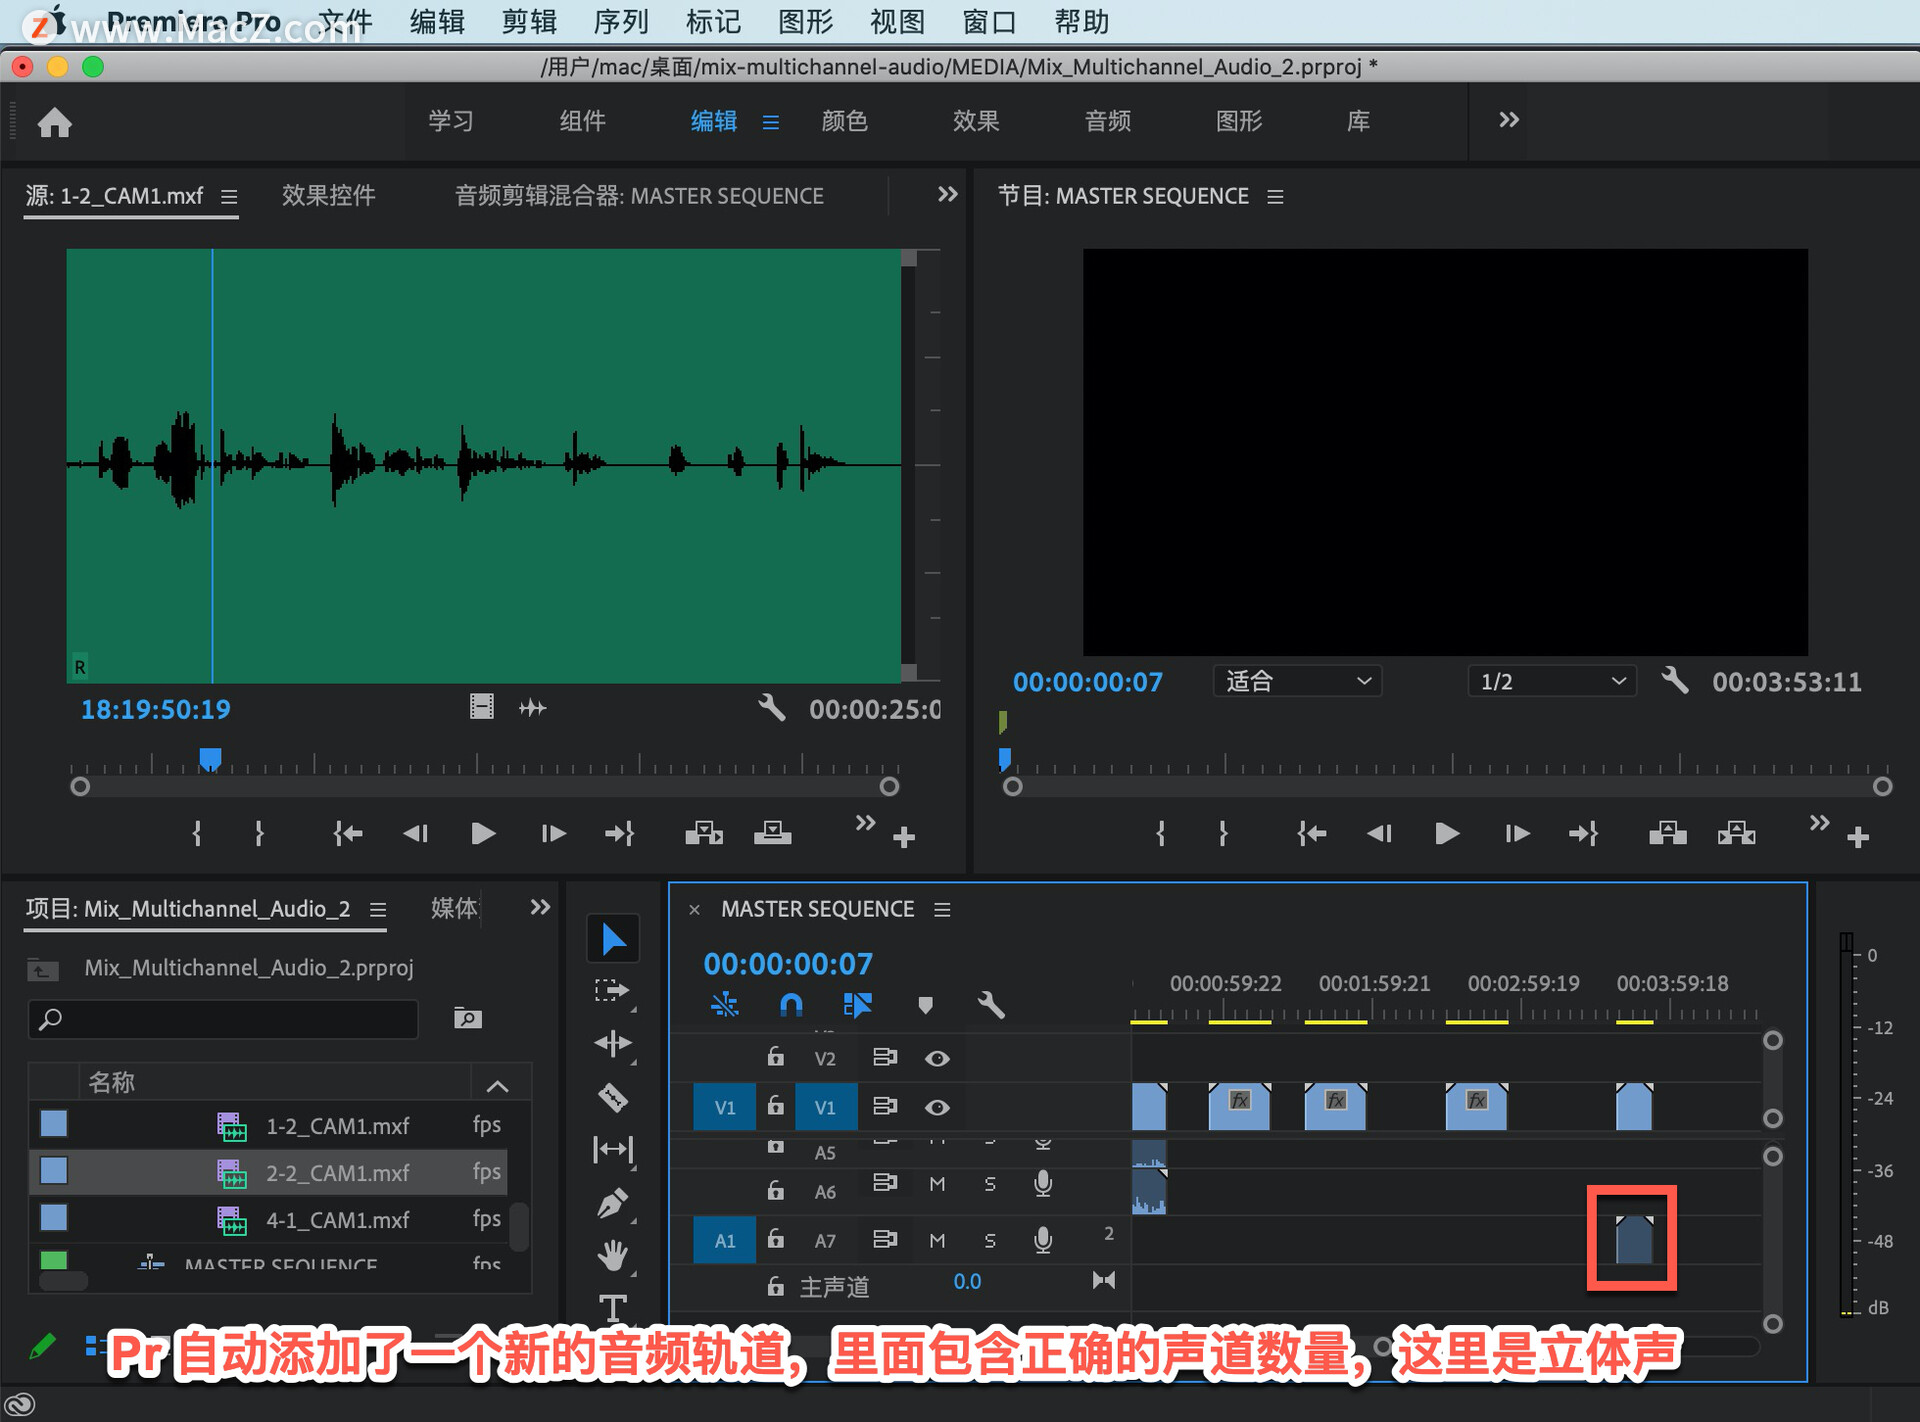The width and height of the screenshot is (1920, 1422).
Task: Toggle Snap magnet in timeline
Action: [x=791, y=1004]
